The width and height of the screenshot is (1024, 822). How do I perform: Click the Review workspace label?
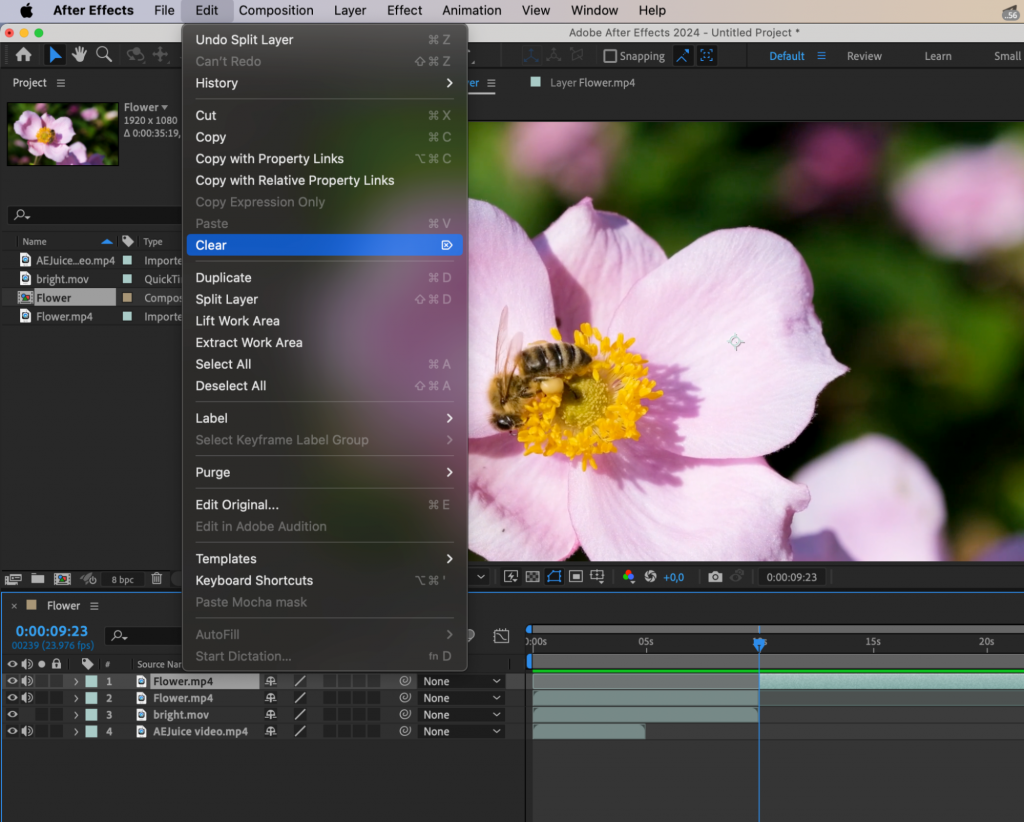863,56
